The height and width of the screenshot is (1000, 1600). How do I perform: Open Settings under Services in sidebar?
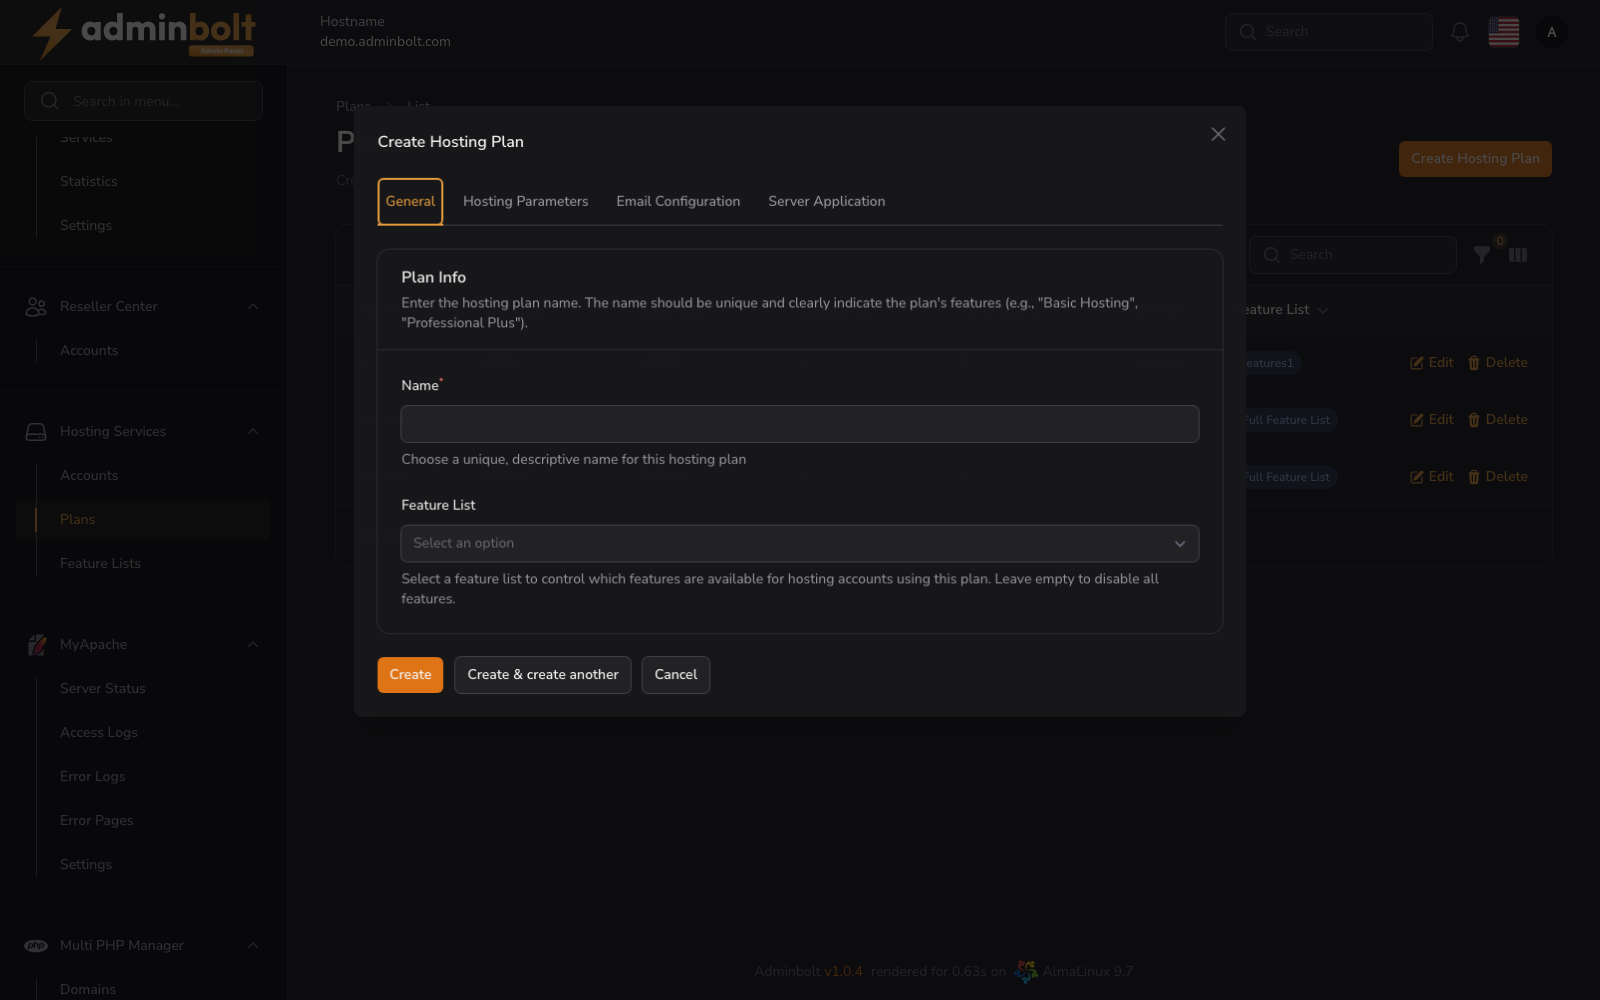pyautogui.click(x=86, y=225)
